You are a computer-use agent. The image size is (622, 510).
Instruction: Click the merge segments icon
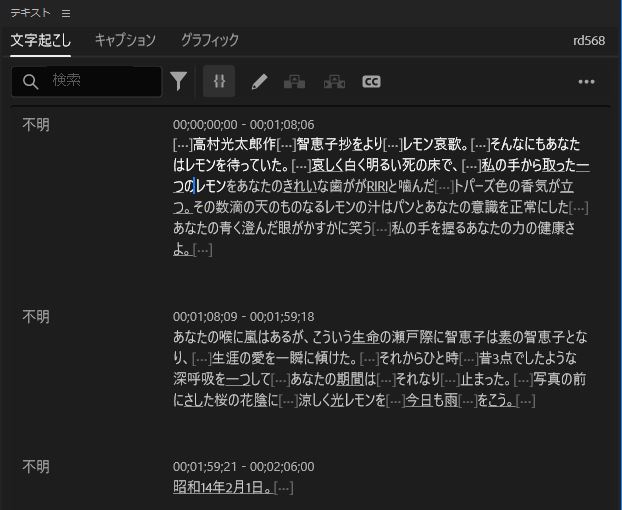[x=334, y=82]
